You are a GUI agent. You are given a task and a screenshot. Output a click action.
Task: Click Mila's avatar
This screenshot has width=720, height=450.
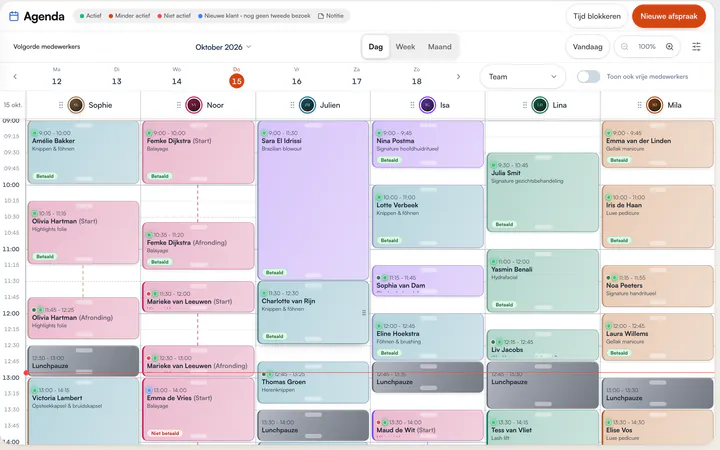(x=654, y=105)
